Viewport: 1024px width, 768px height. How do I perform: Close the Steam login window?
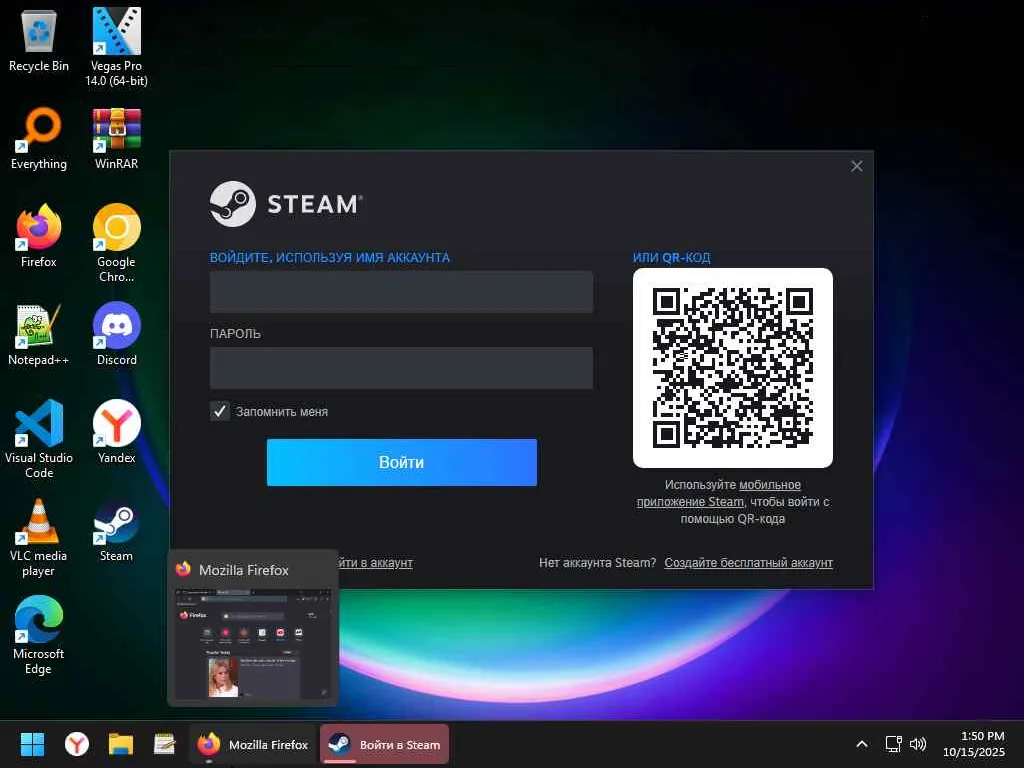pyautogui.click(x=857, y=166)
